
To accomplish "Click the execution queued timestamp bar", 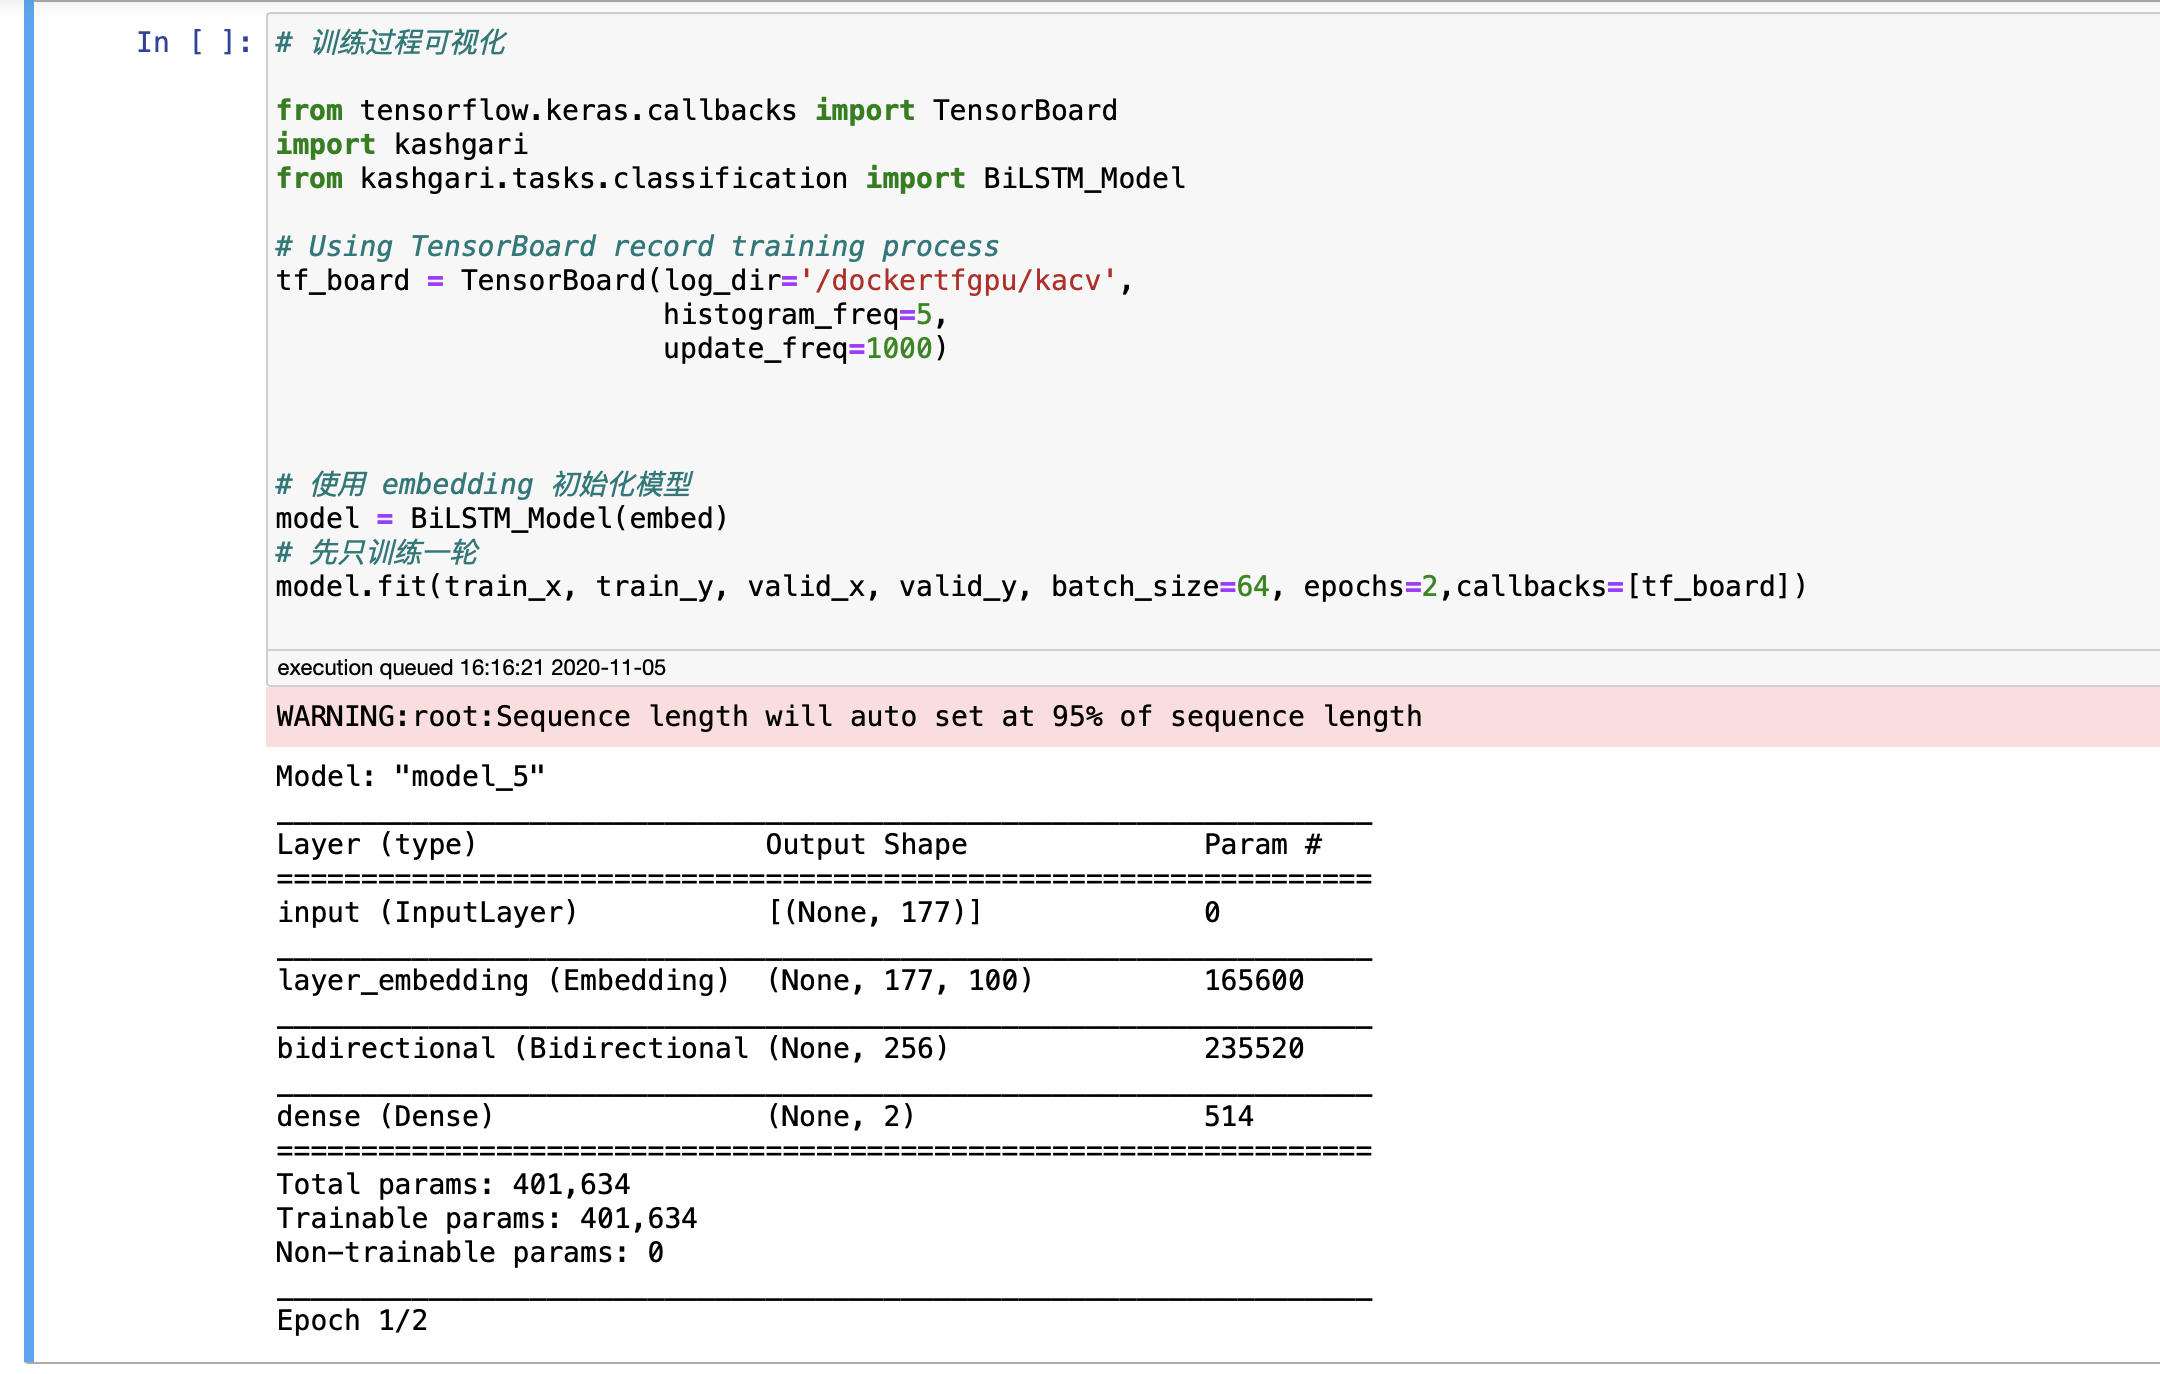I will coord(470,667).
